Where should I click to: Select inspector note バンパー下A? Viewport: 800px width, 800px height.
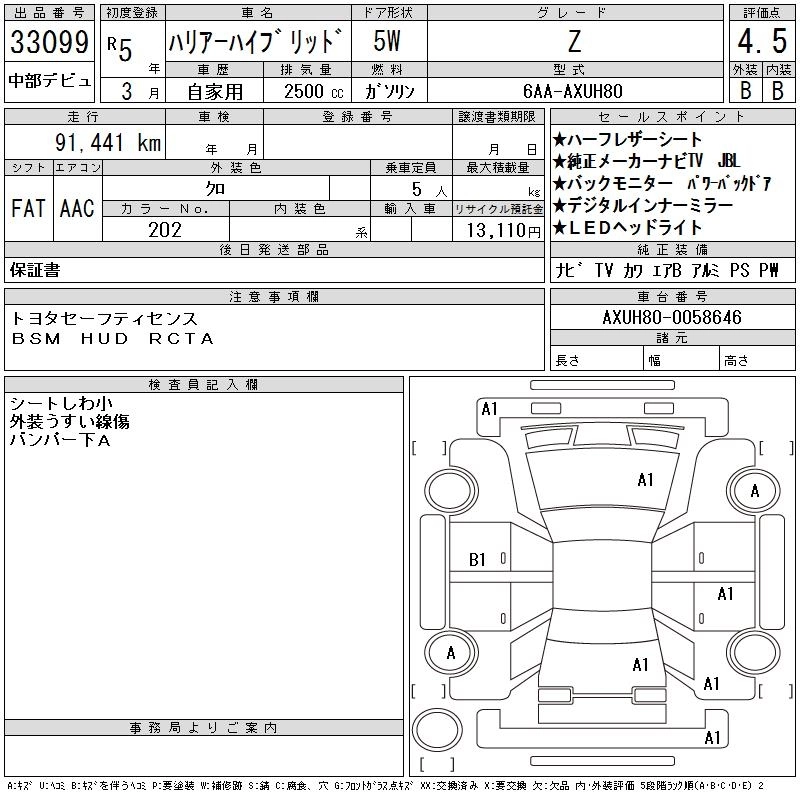60,440
